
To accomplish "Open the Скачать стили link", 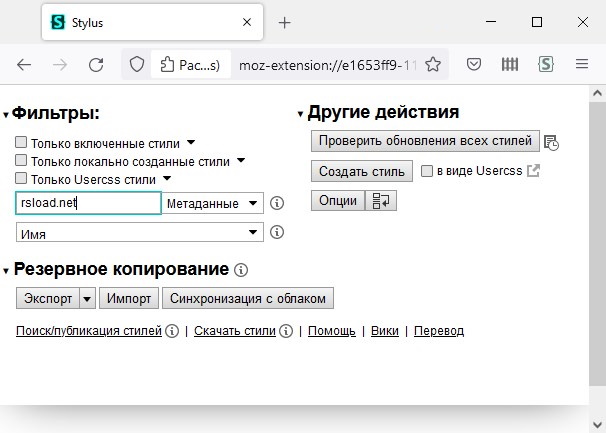I will [x=234, y=331].
